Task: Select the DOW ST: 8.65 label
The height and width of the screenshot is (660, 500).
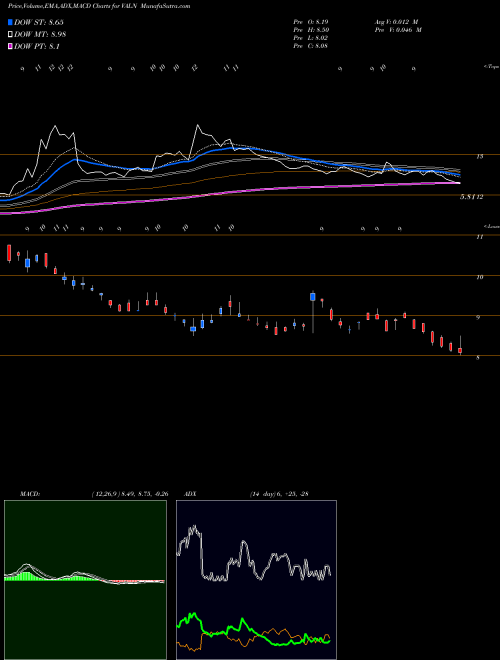Action: pos(39,22)
